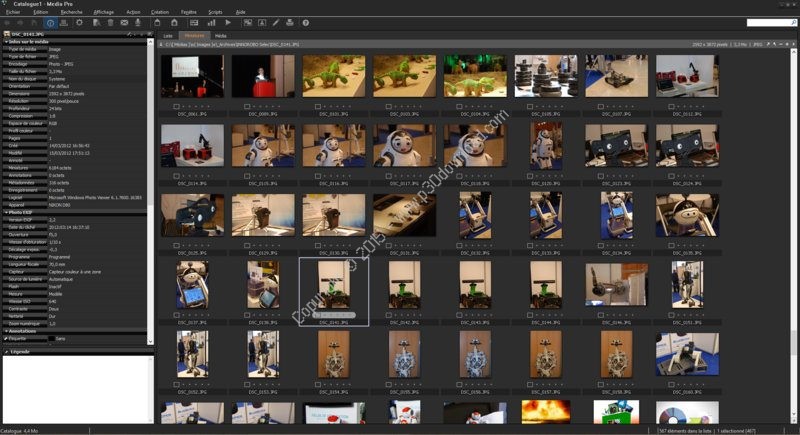Viewport: 800px width, 435px height.
Task: Click the image editor toolbar icon
Action: point(247,23)
